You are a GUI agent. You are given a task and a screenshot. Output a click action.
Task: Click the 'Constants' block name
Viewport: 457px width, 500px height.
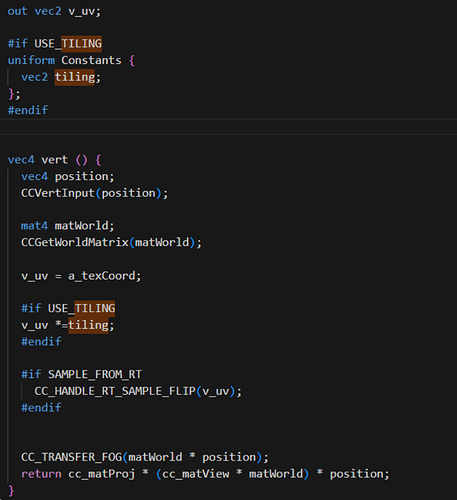coord(91,60)
